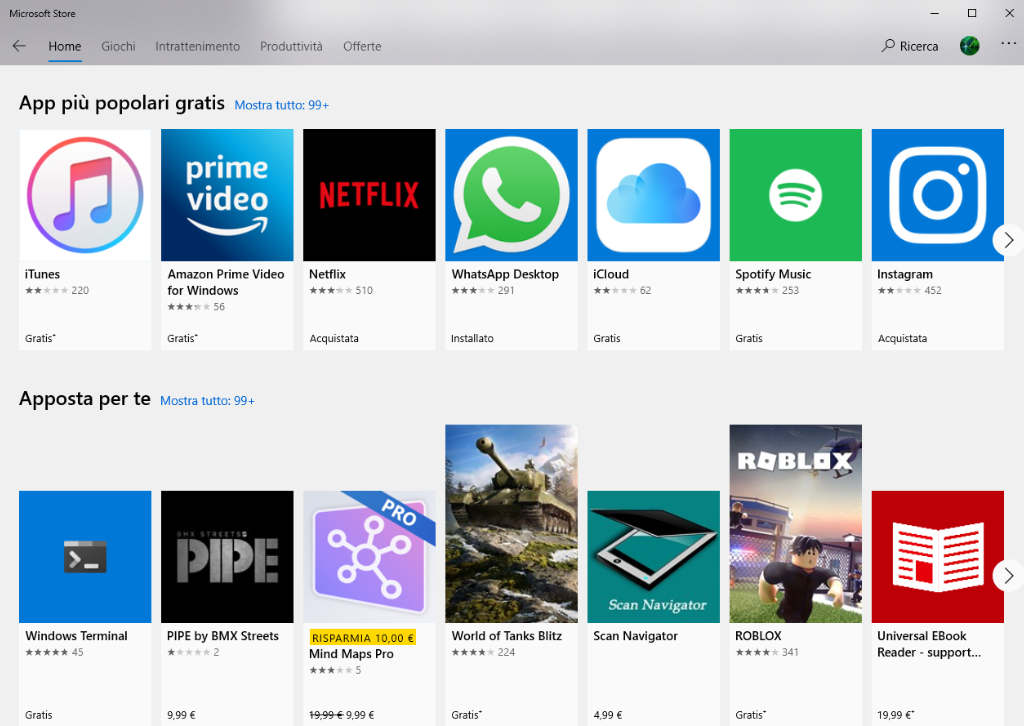Open the Mind Maps Pro tile
The width and height of the screenshot is (1024, 726).
(x=369, y=608)
